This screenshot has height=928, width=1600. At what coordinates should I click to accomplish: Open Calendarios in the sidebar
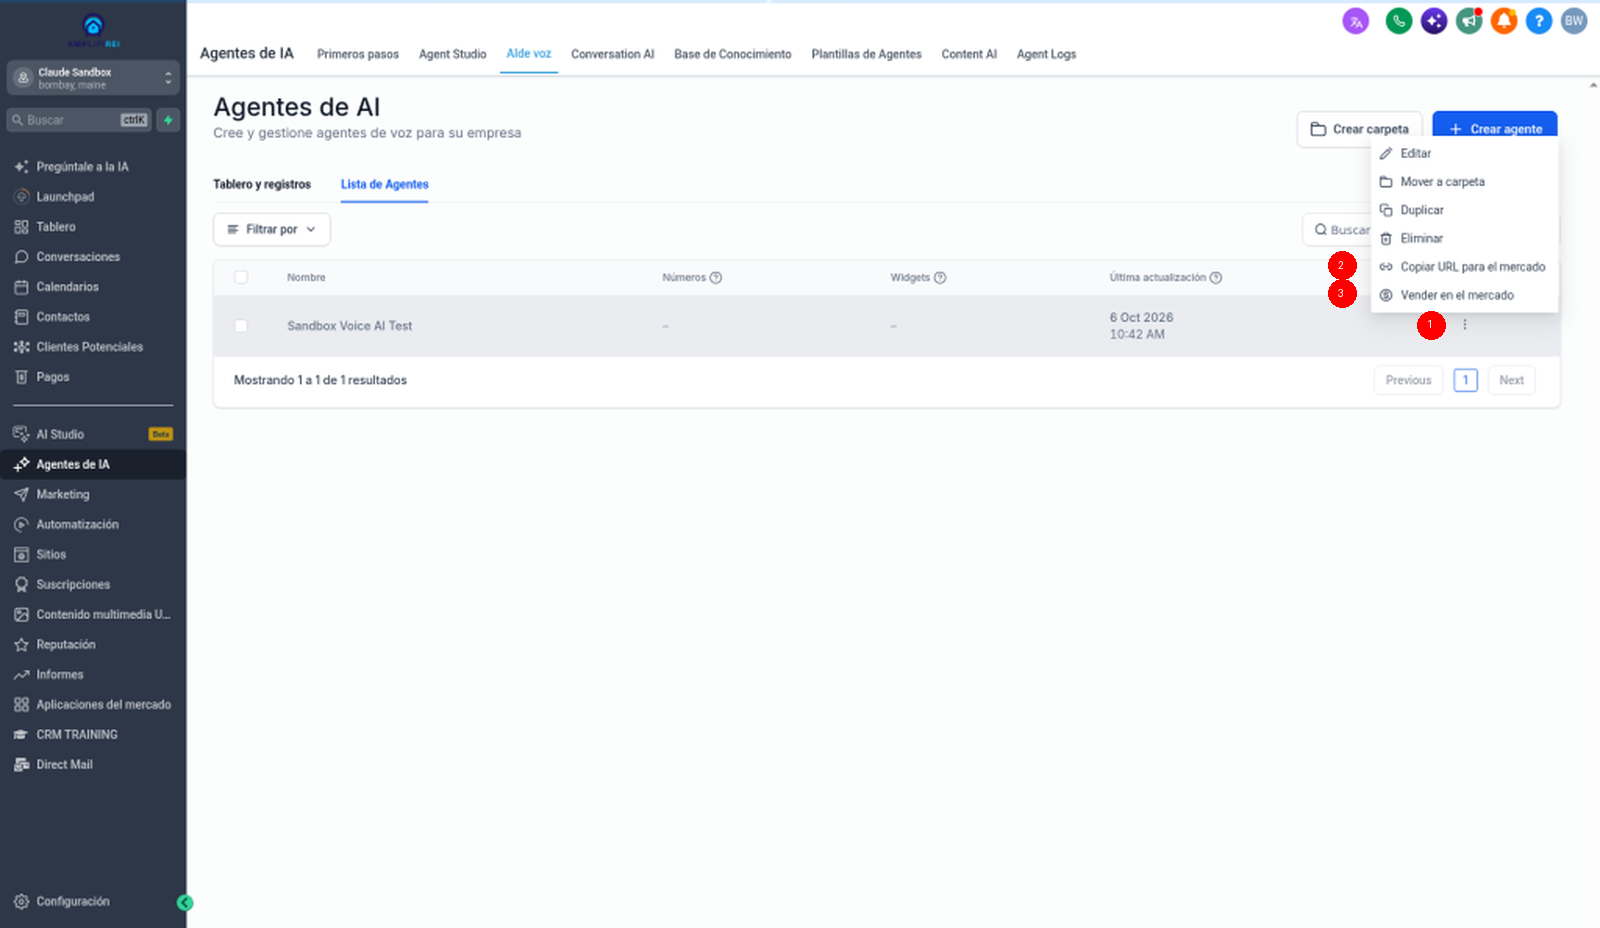[x=68, y=287]
